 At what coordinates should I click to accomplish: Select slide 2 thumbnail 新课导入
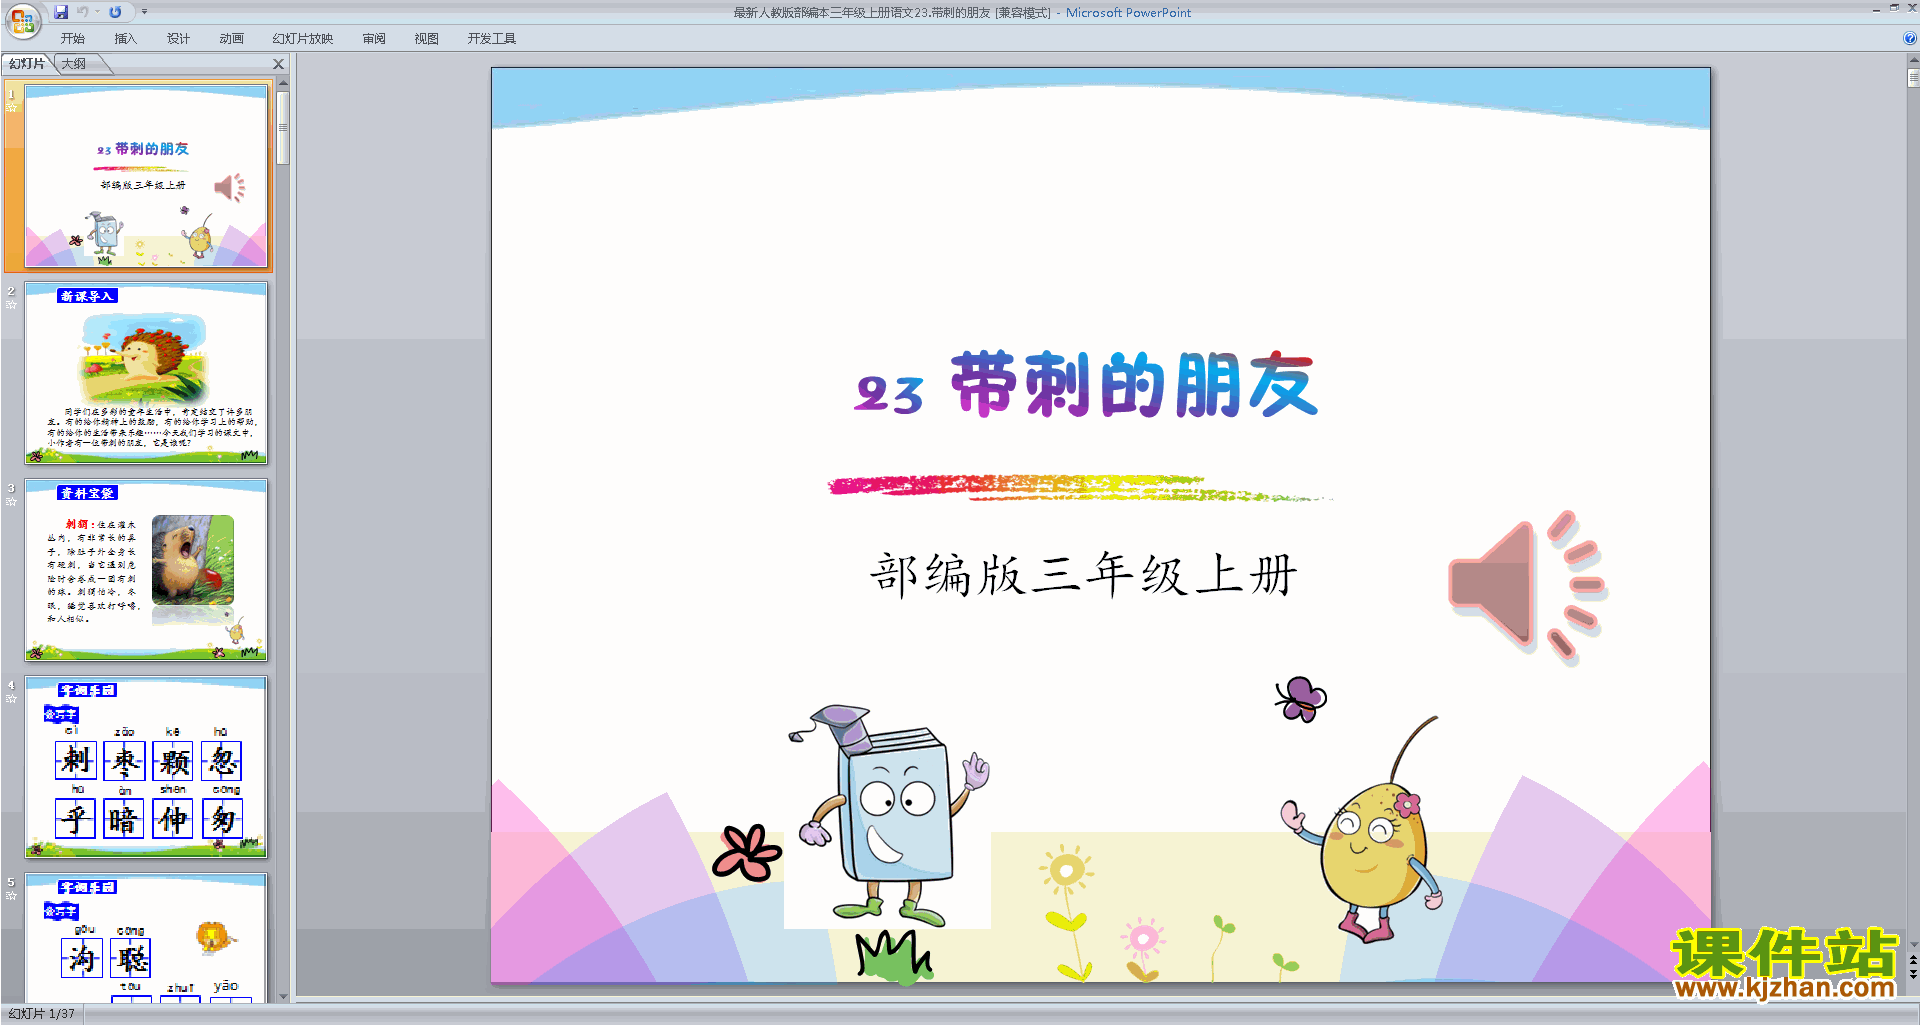click(x=146, y=373)
